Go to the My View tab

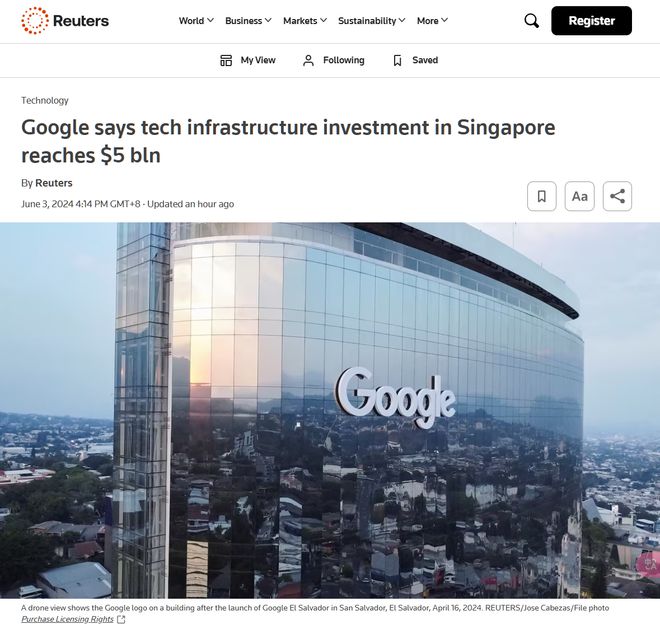tap(248, 60)
